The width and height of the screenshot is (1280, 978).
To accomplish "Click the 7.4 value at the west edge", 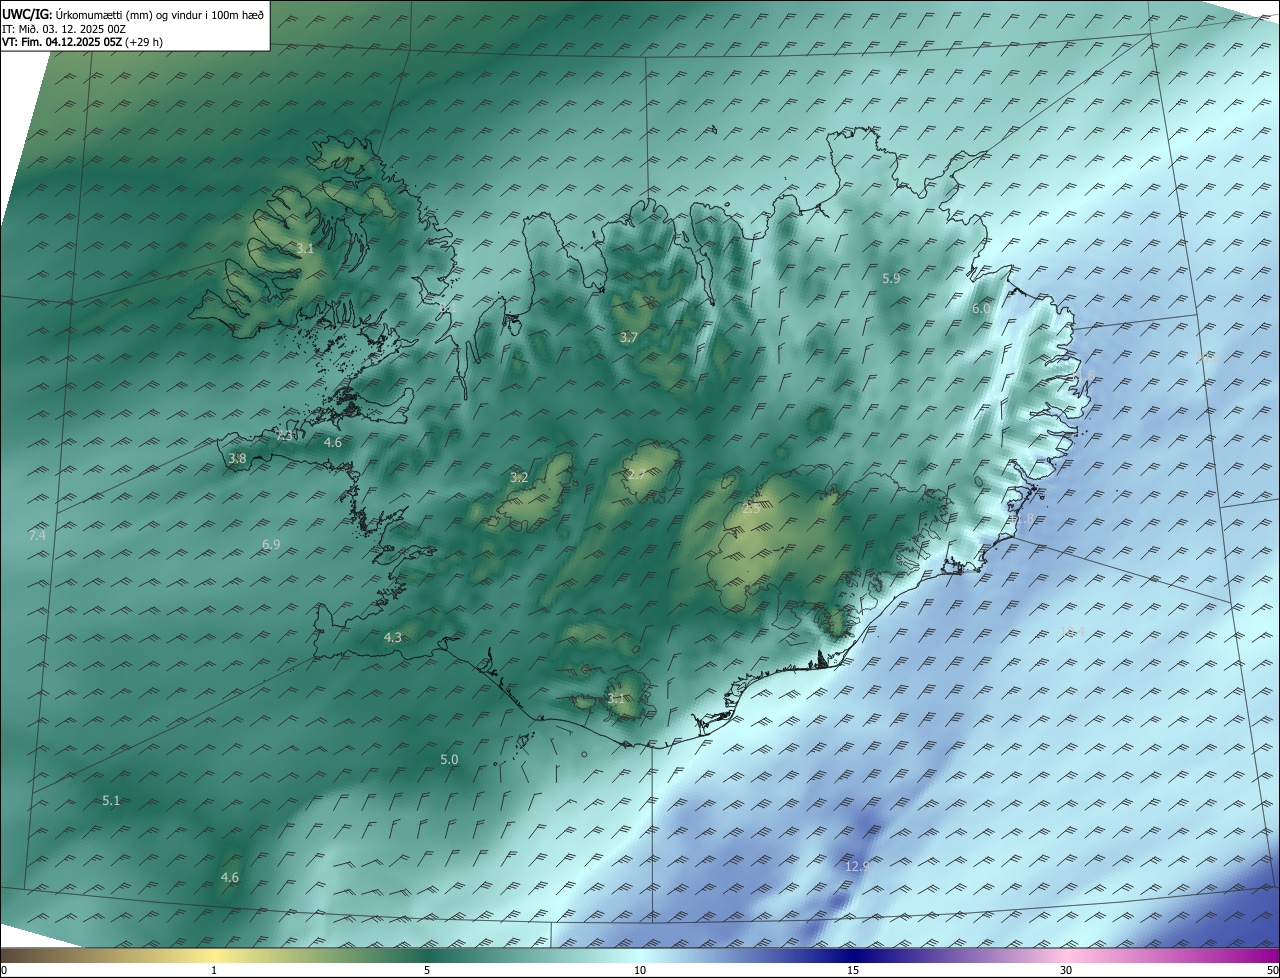I will 37,536.
